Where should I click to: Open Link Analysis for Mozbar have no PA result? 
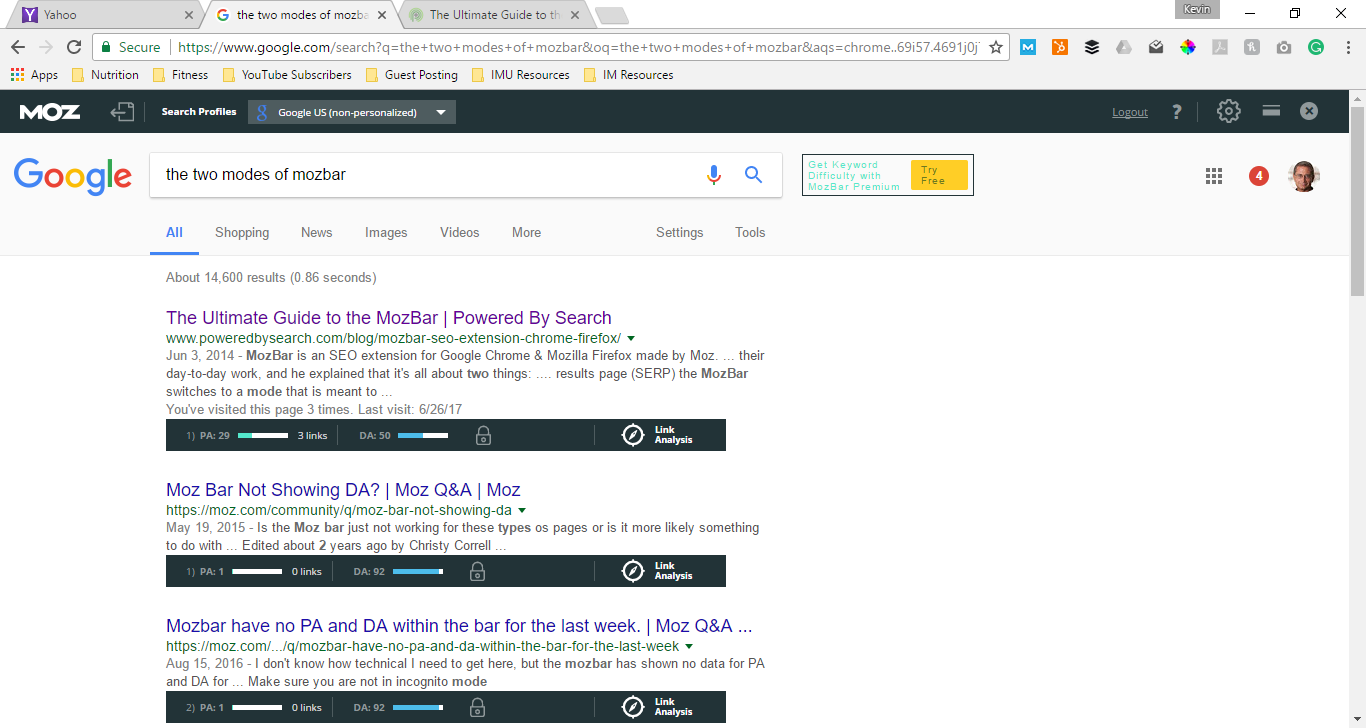pyautogui.click(x=657, y=707)
